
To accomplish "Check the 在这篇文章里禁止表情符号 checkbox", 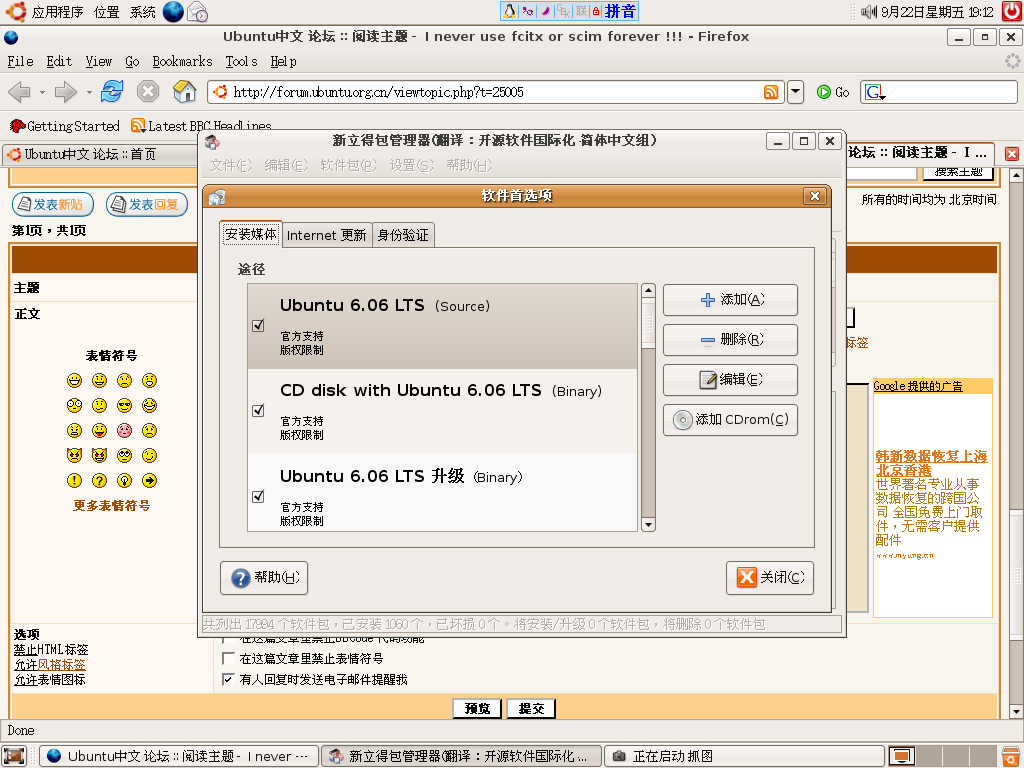I will pos(228,658).
